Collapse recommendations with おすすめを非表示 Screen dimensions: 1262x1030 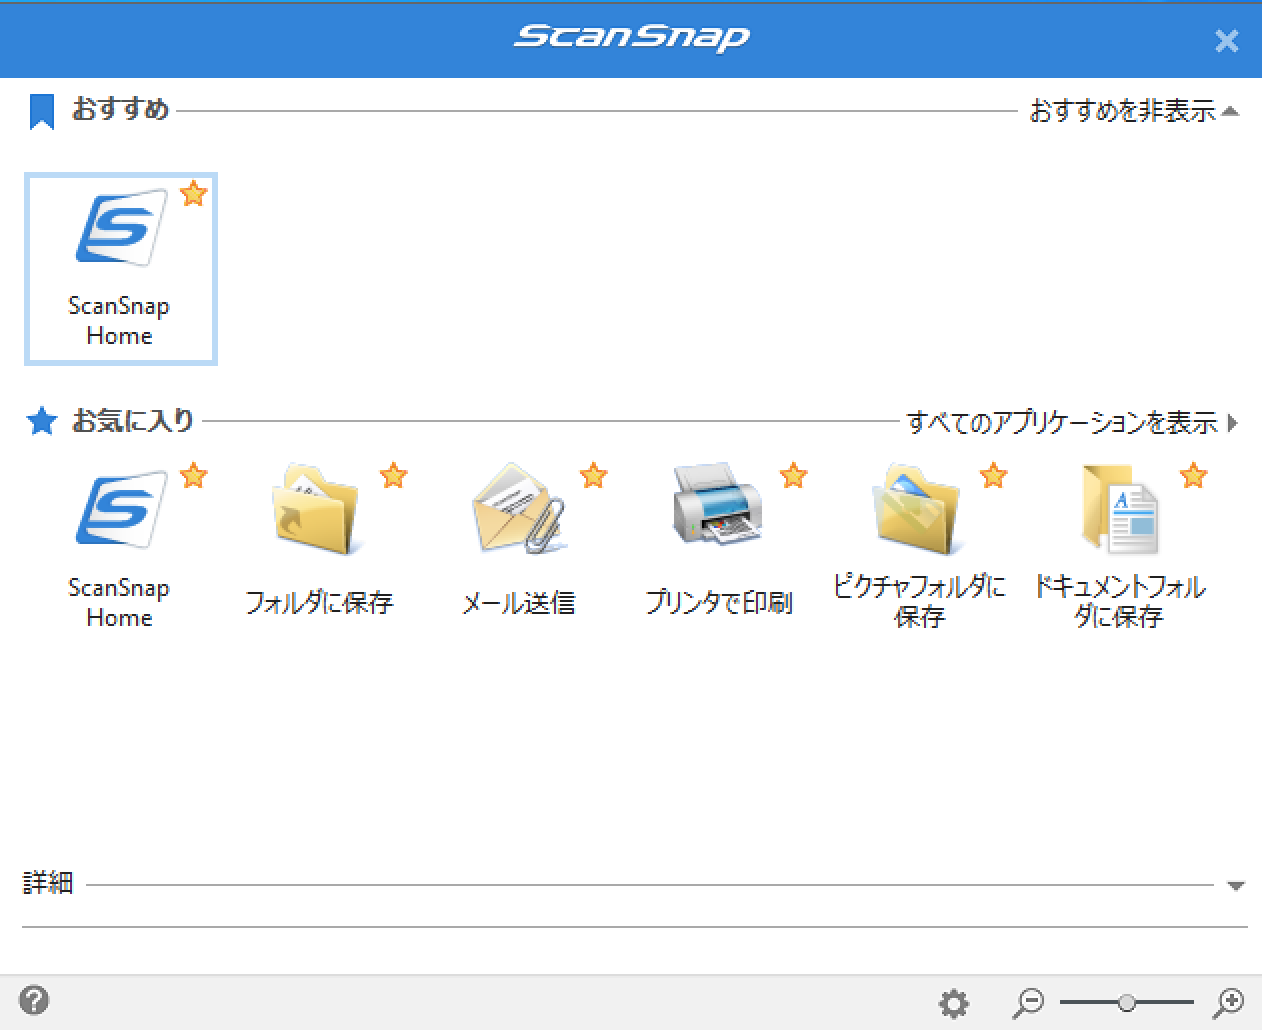point(1134,110)
